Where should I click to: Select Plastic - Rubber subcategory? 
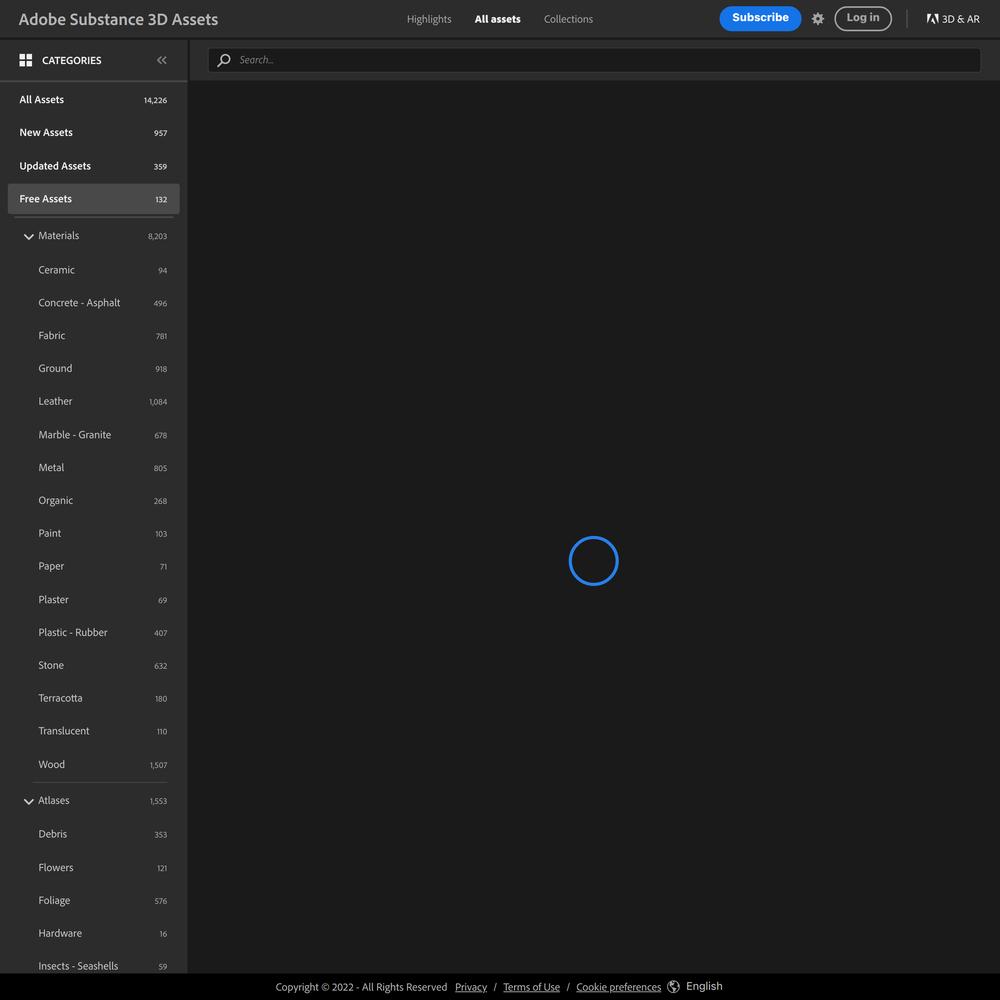[93, 633]
